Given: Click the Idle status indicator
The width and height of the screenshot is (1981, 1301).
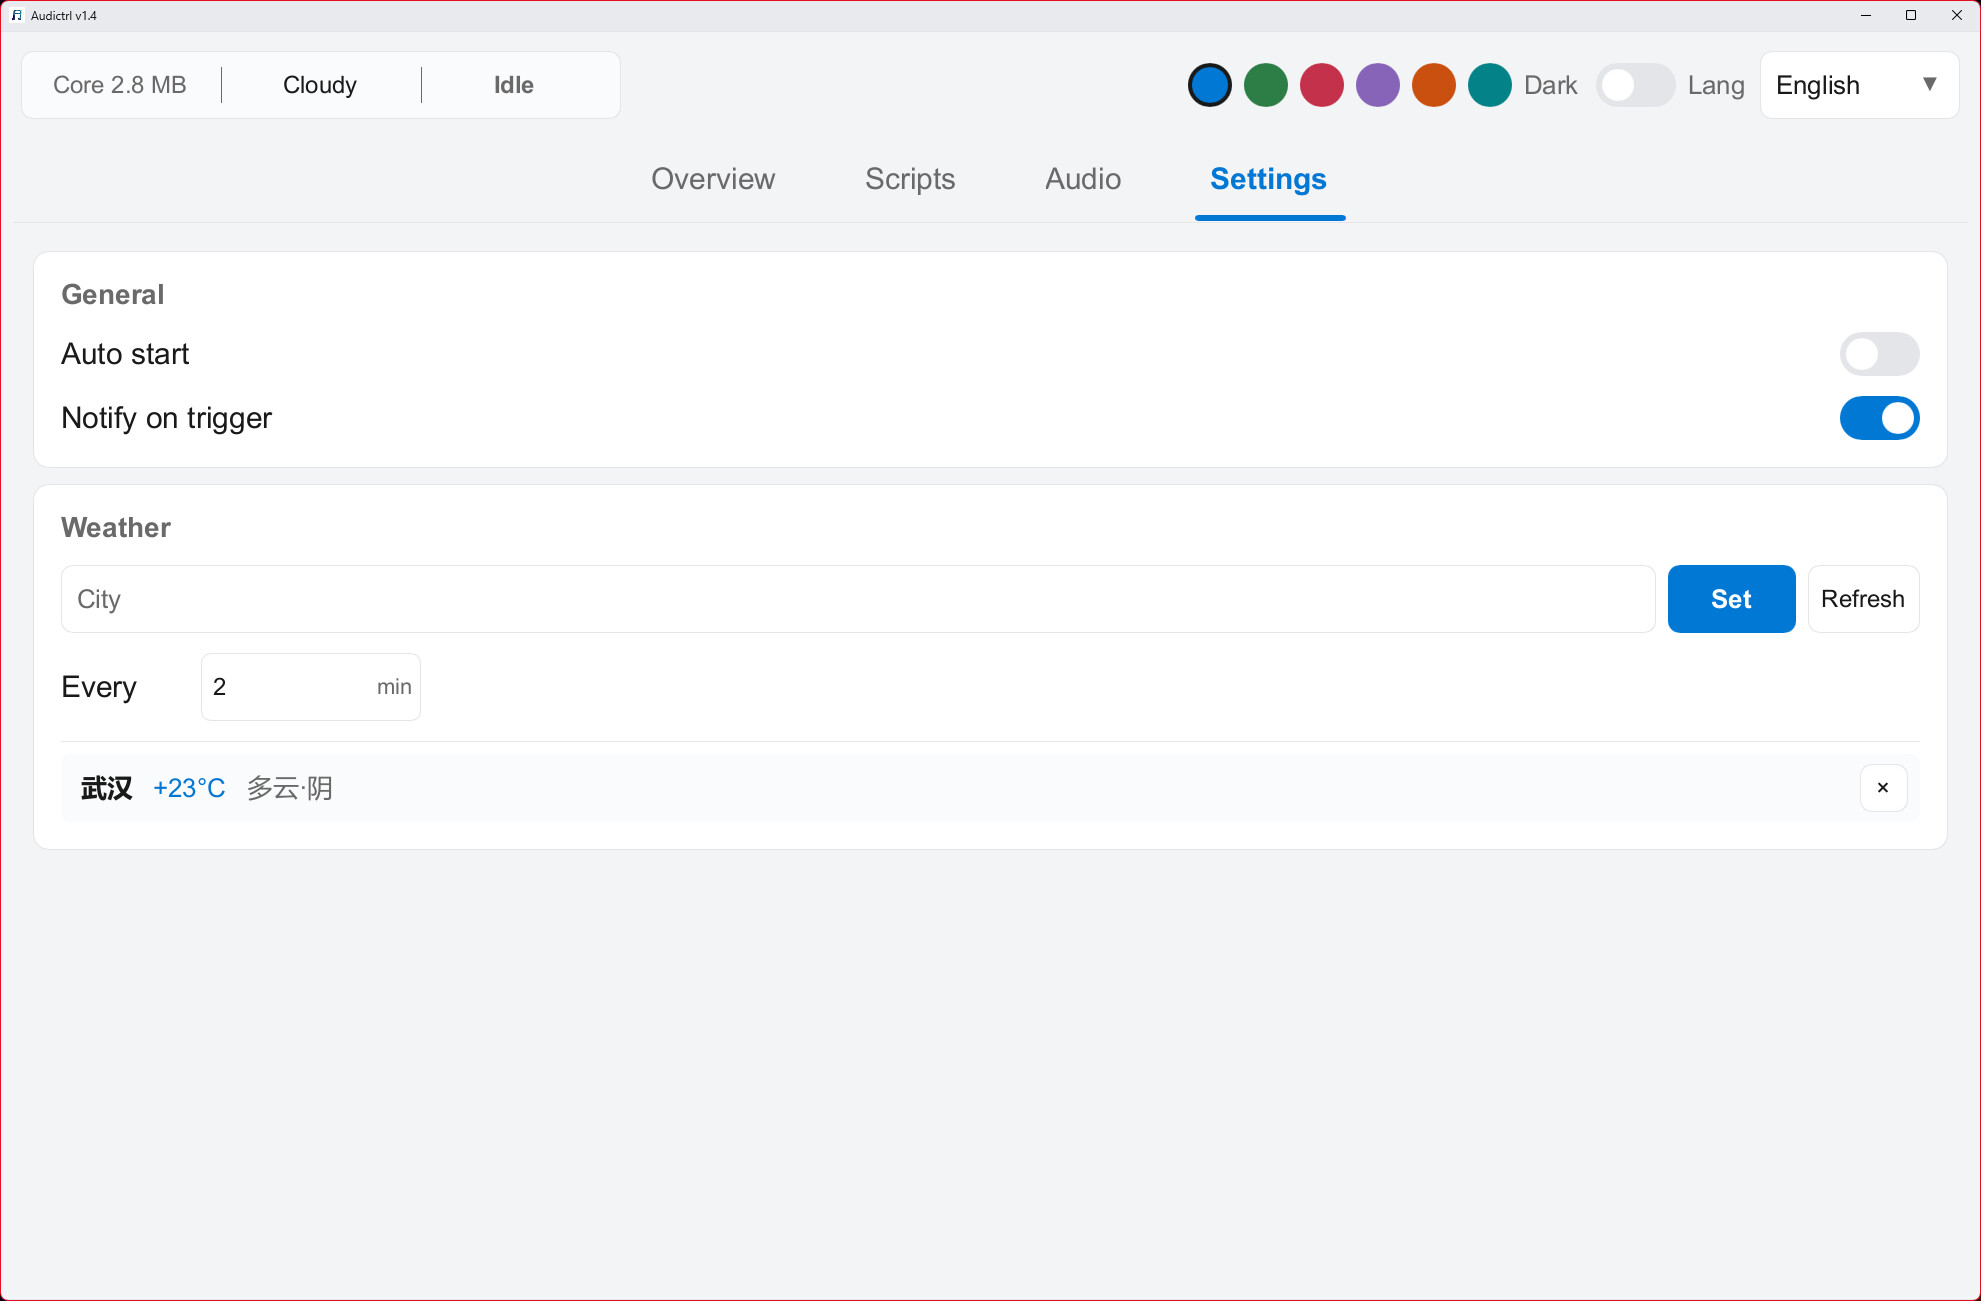Looking at the screenshot, I should [513, 85].
